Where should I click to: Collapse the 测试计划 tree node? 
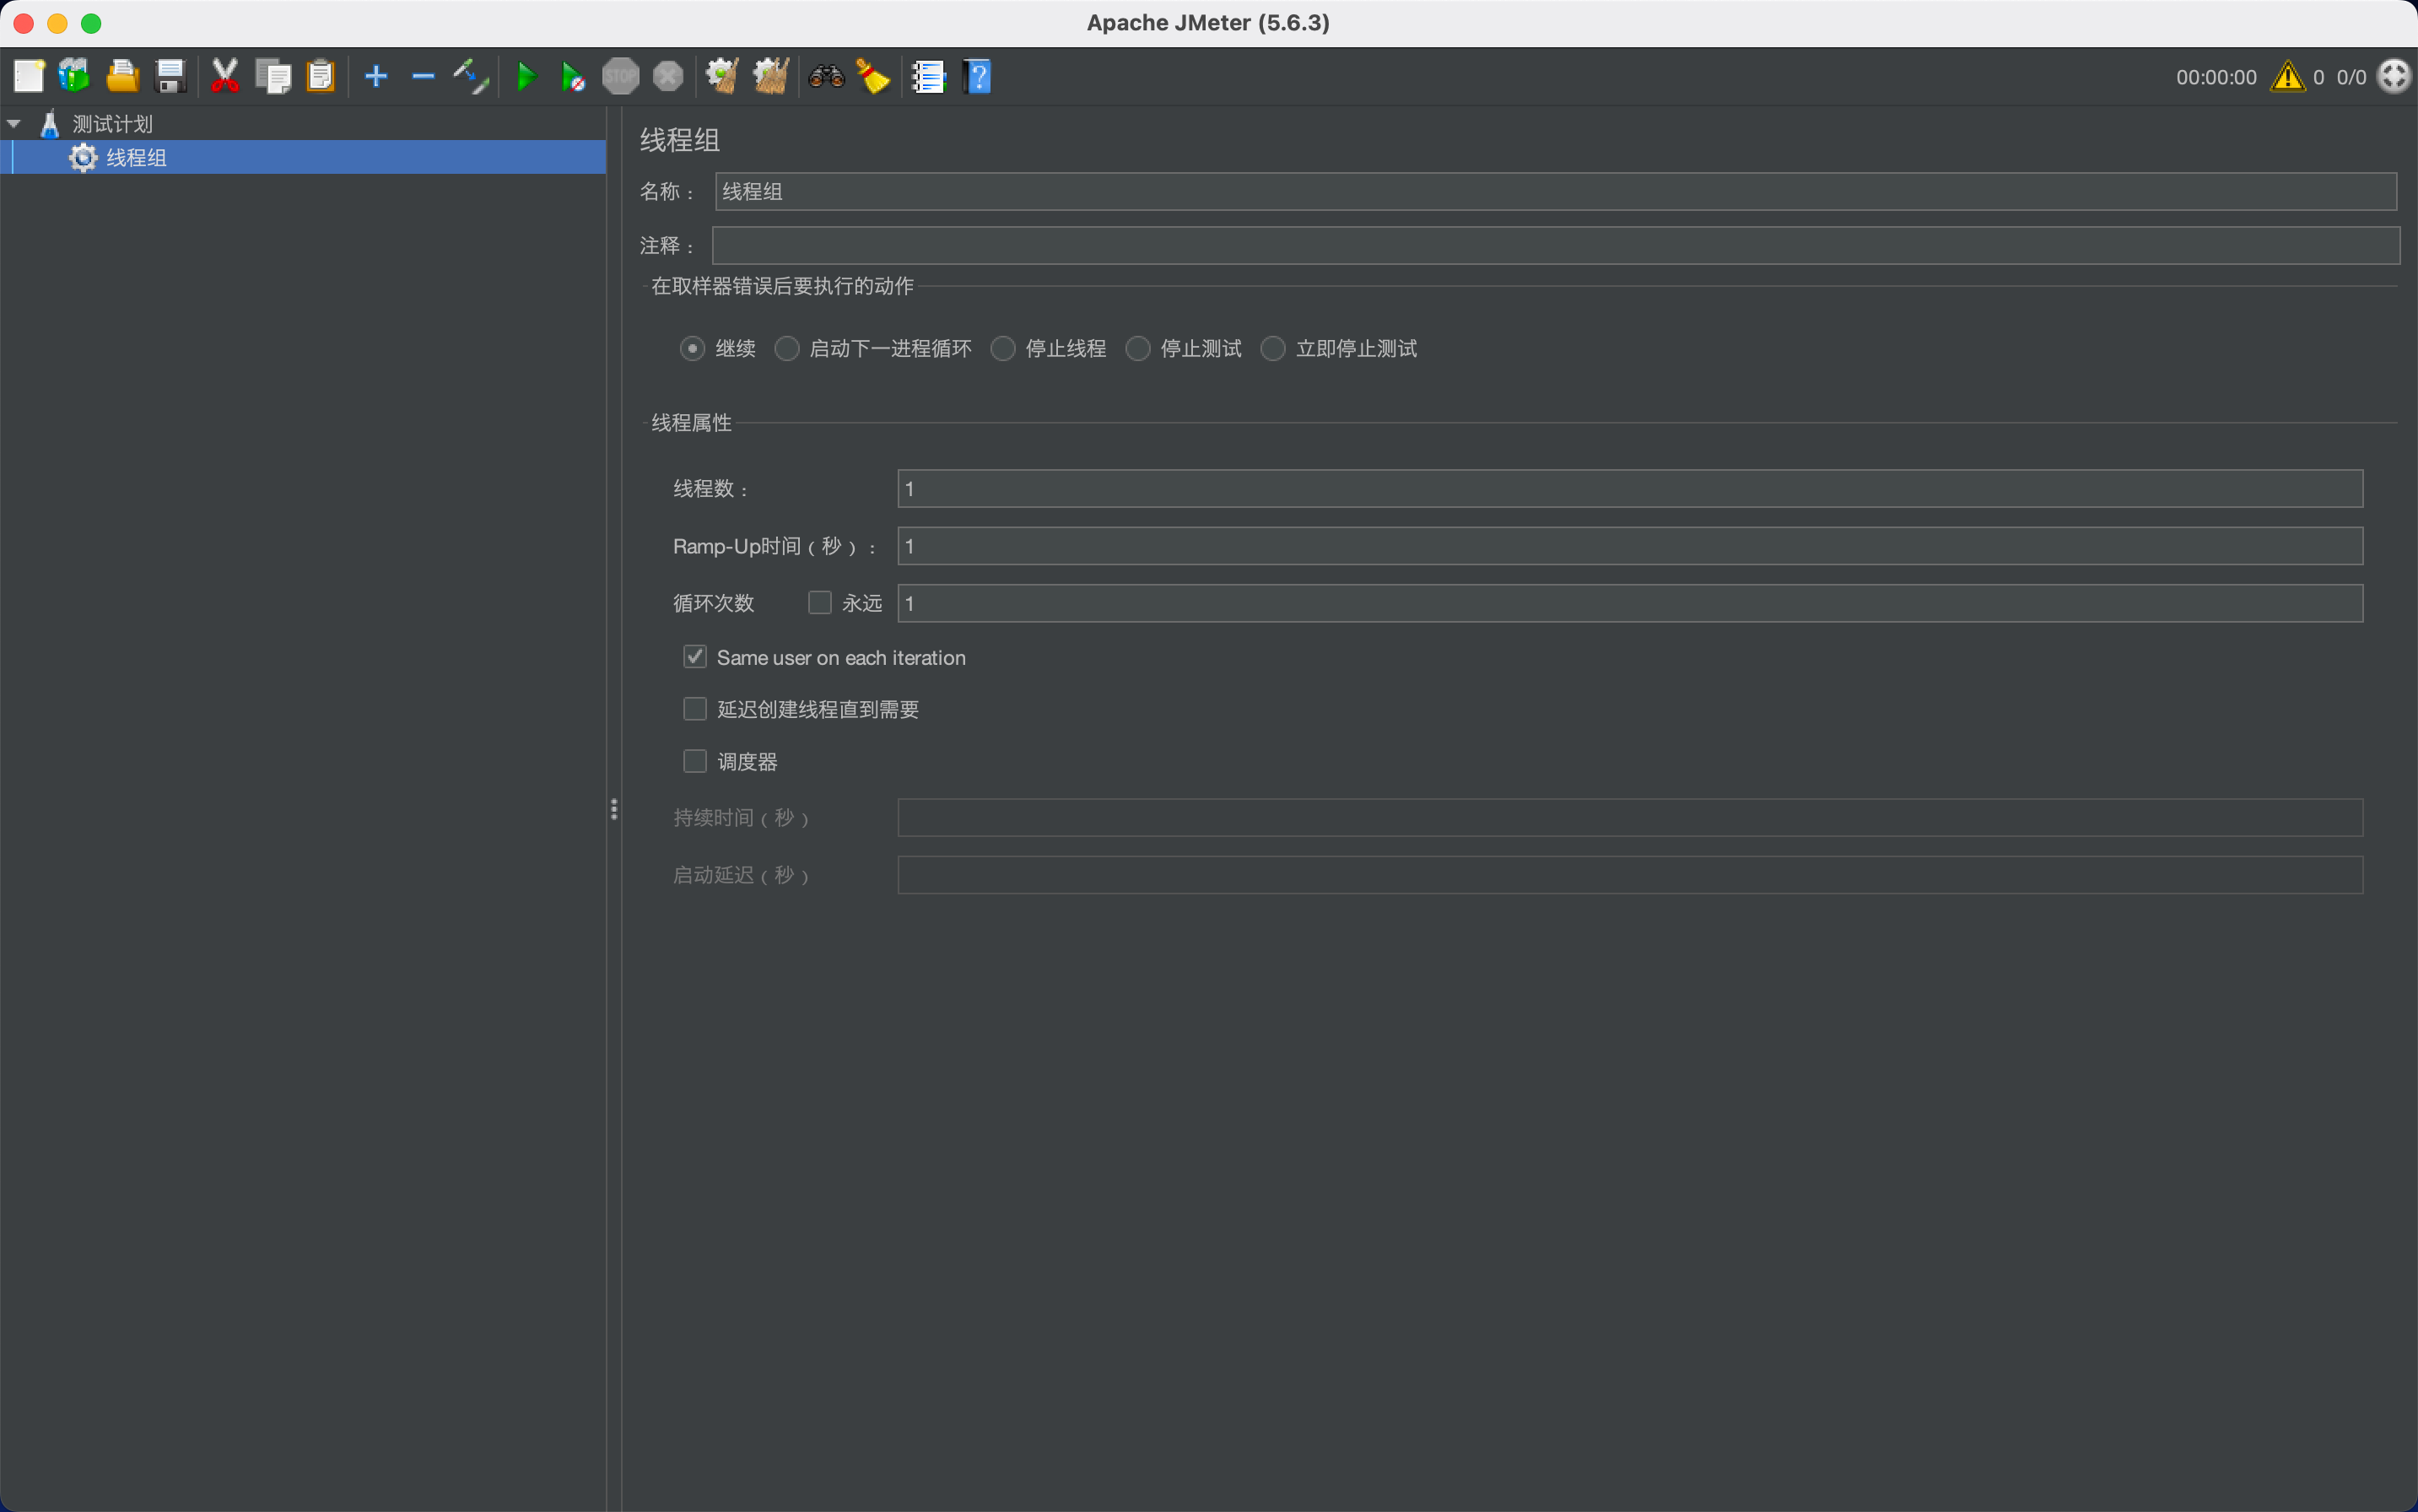[x=14, y=124]
